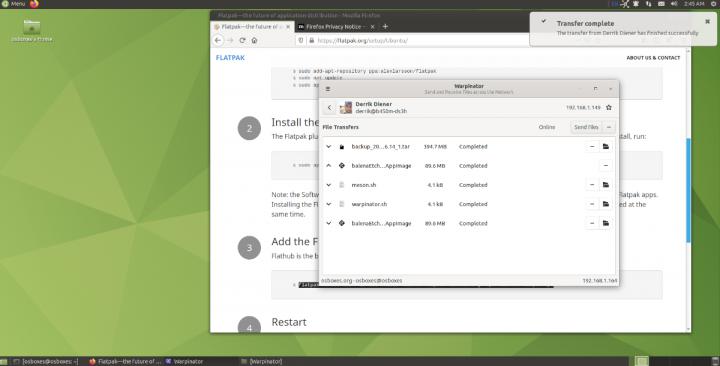Dismiss the Transfer complete notification
The image size is (720, 366).
707,21
